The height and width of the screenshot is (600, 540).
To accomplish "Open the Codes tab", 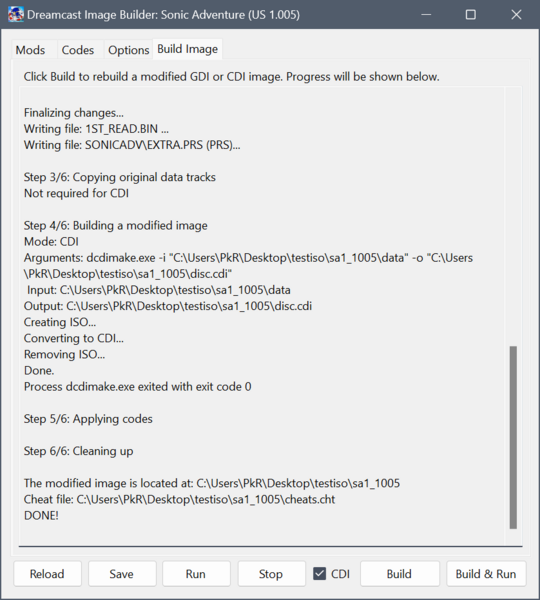I will click(78, 50).
